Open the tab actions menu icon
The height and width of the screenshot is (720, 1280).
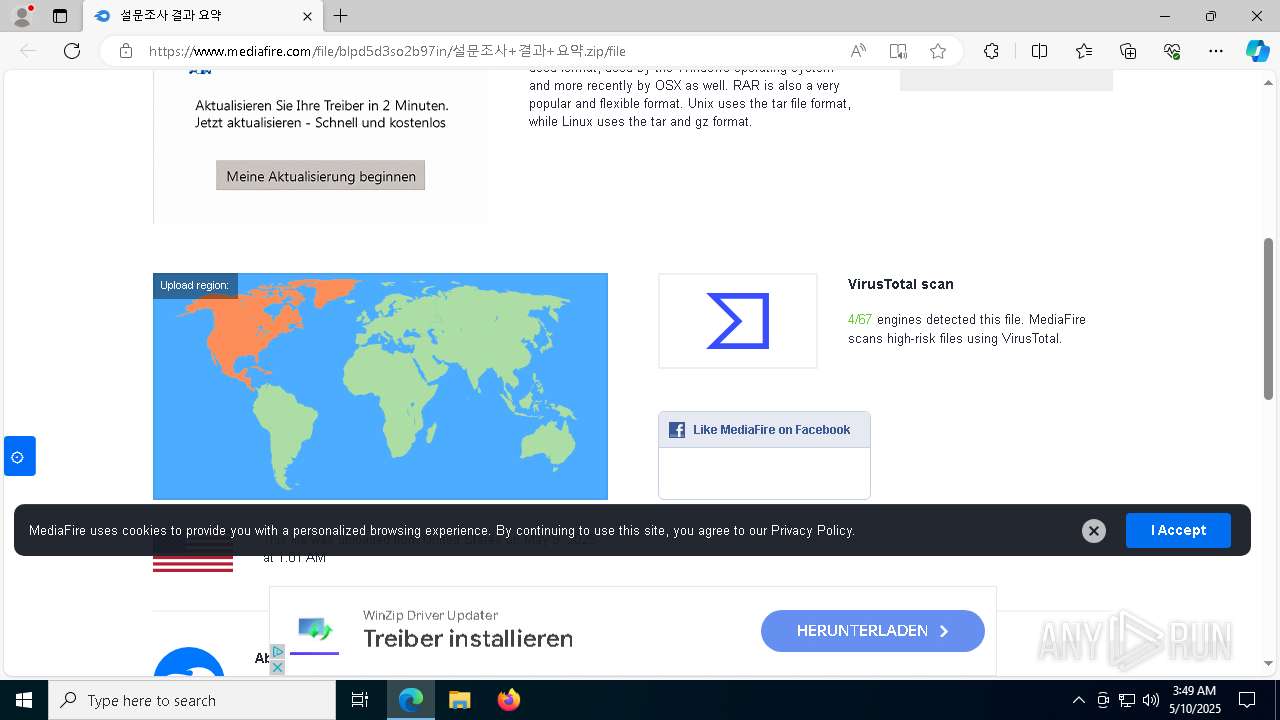pyautogui.click(x=60, y=16)
